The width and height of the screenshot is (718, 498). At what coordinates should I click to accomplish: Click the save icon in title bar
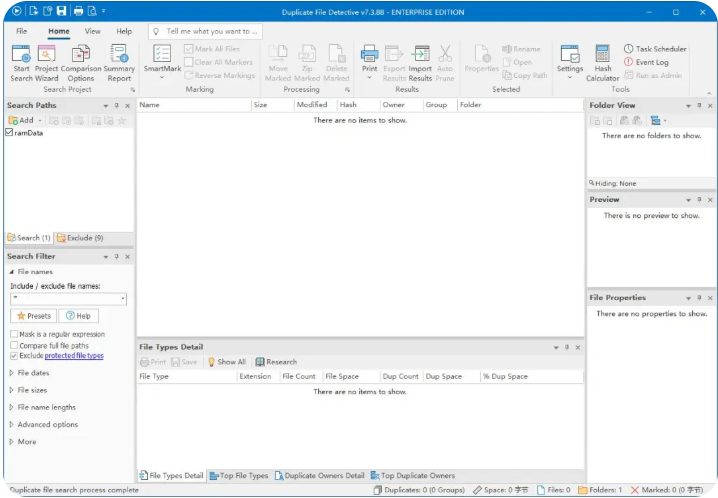pos(61,11)
